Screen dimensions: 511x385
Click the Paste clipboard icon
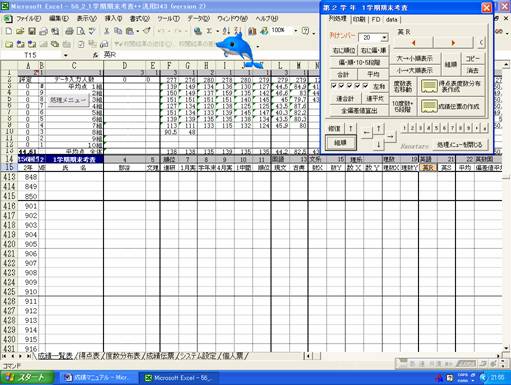click(129, 31)
